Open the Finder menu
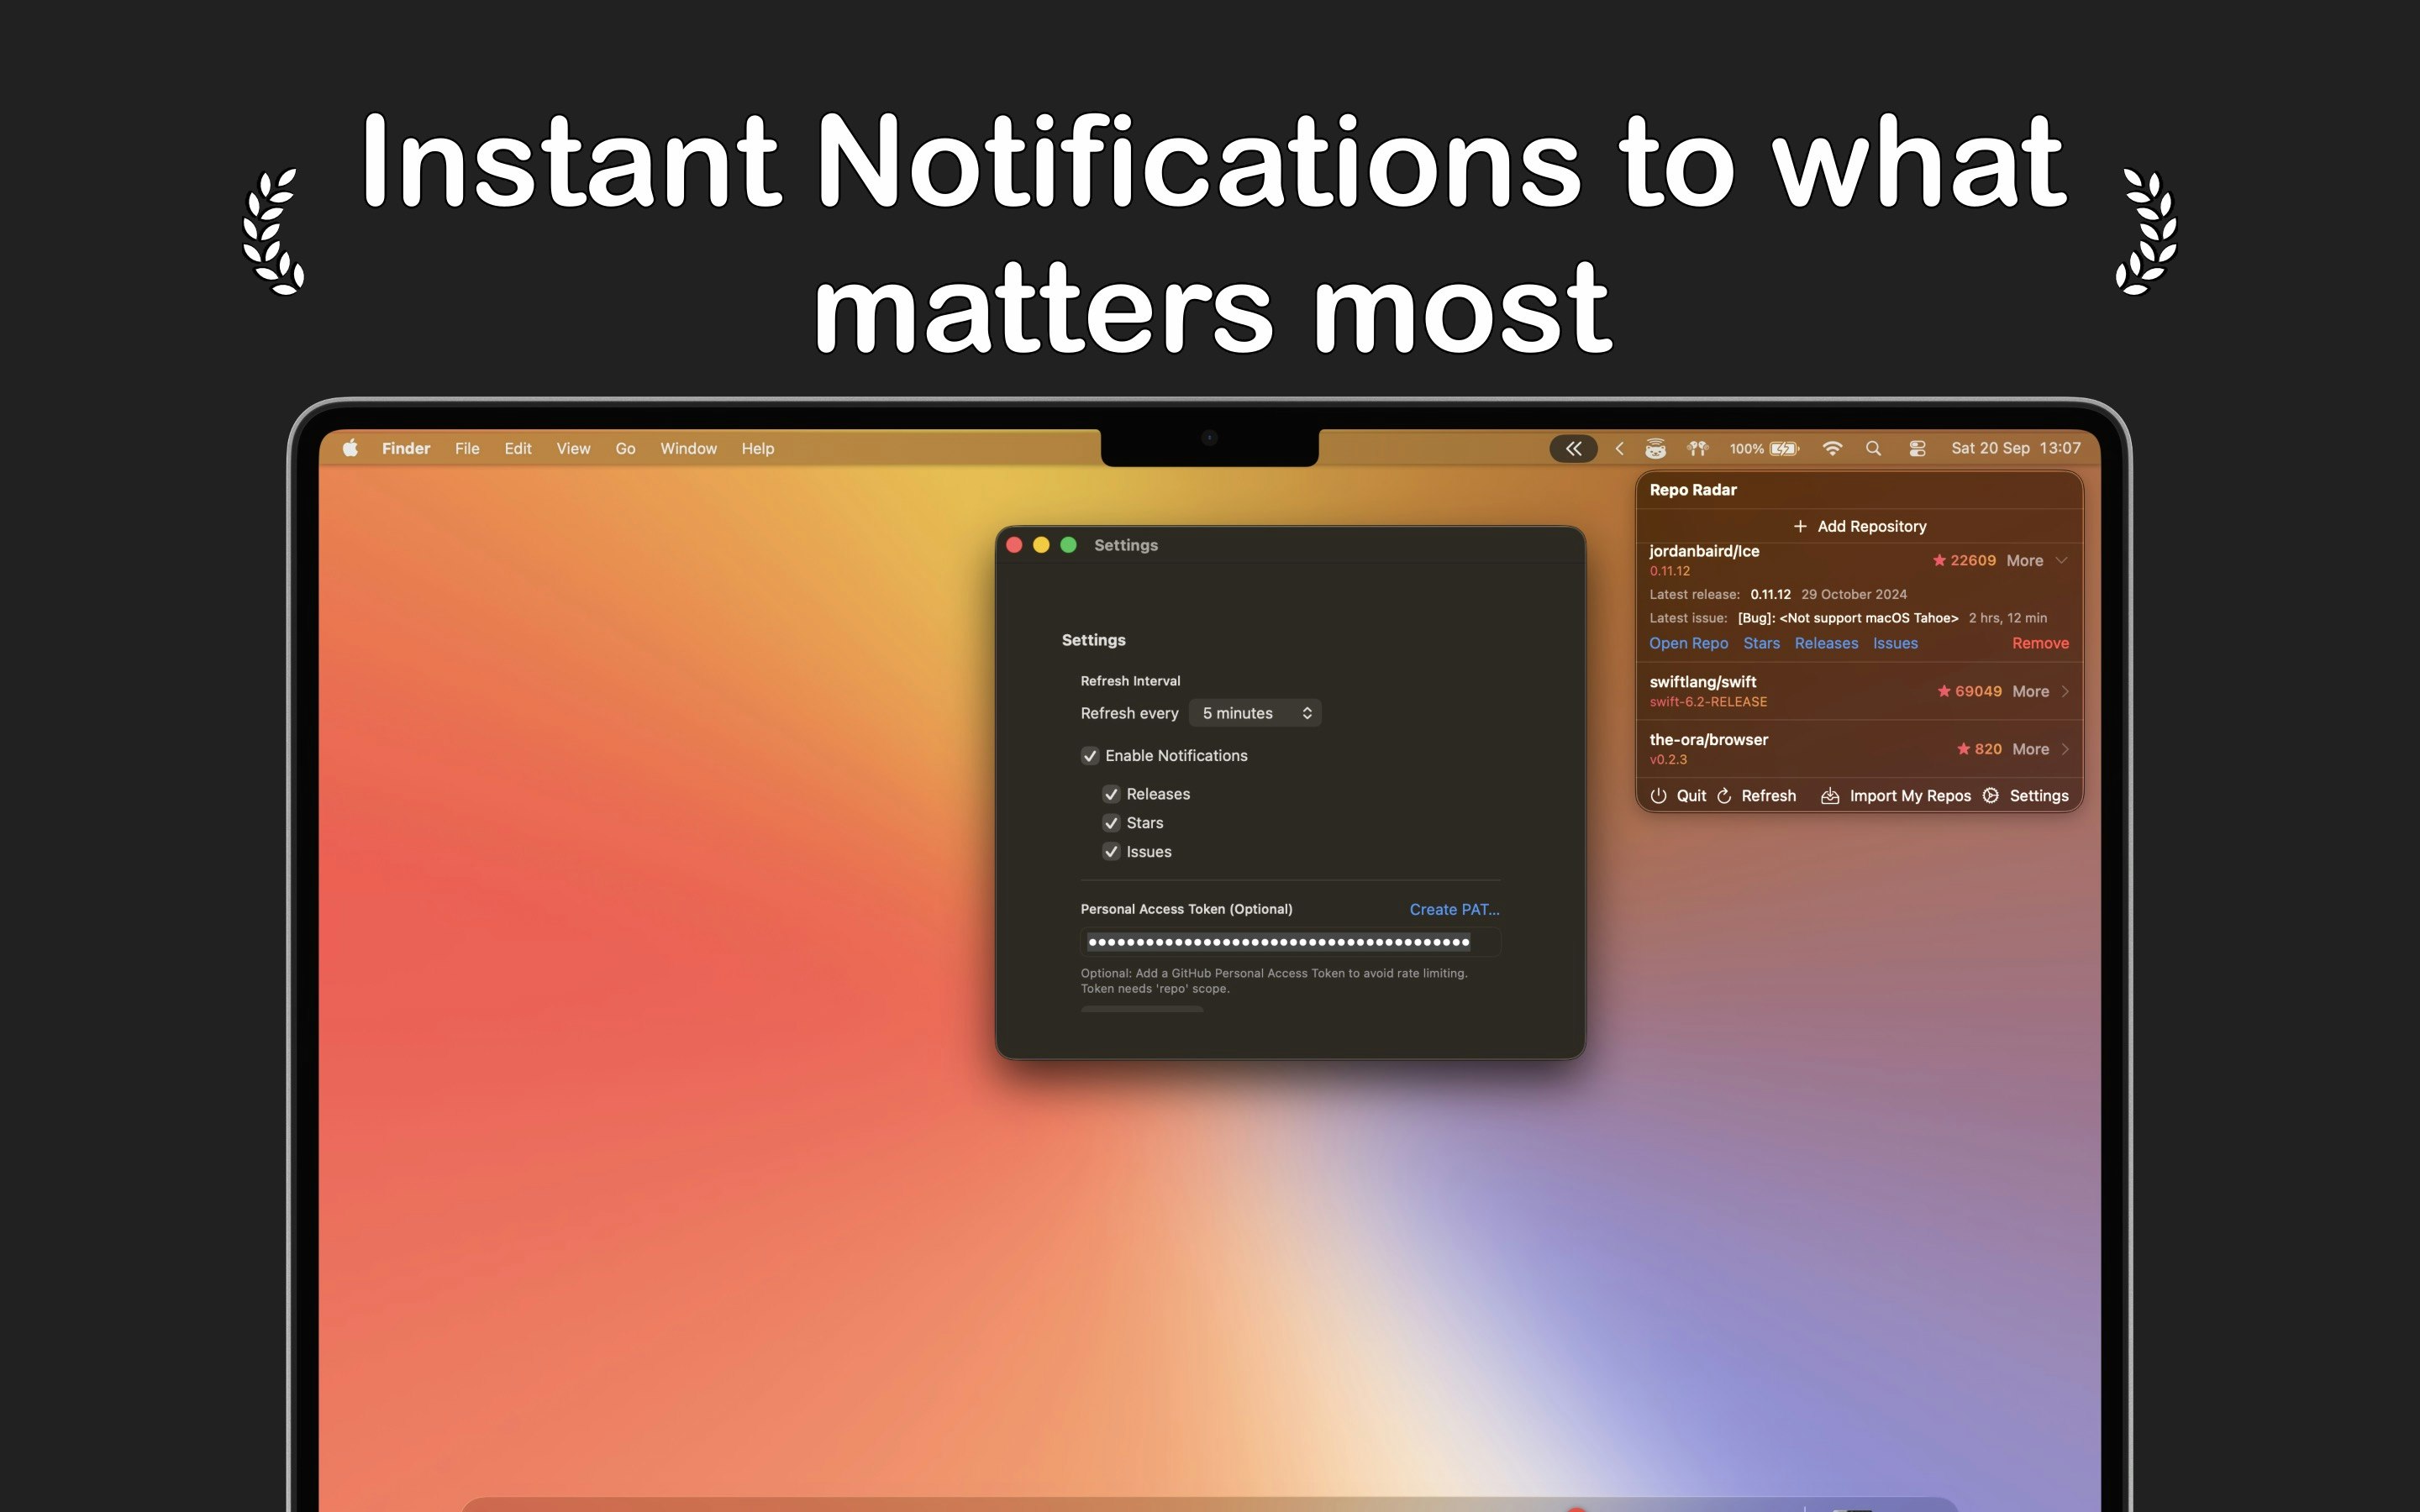Viewport: 2420px width, 1512px height. (x=406, y=448)
